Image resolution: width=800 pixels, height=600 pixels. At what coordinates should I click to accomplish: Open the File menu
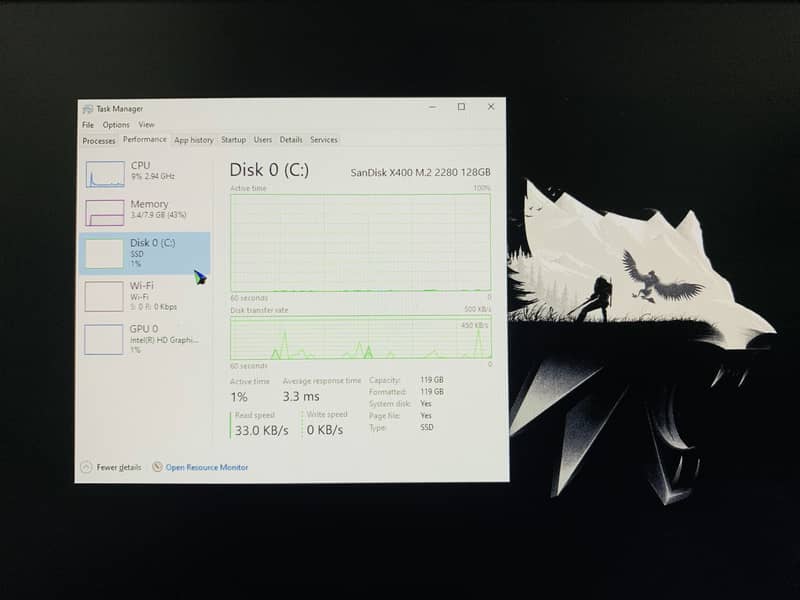pos(88,124)
